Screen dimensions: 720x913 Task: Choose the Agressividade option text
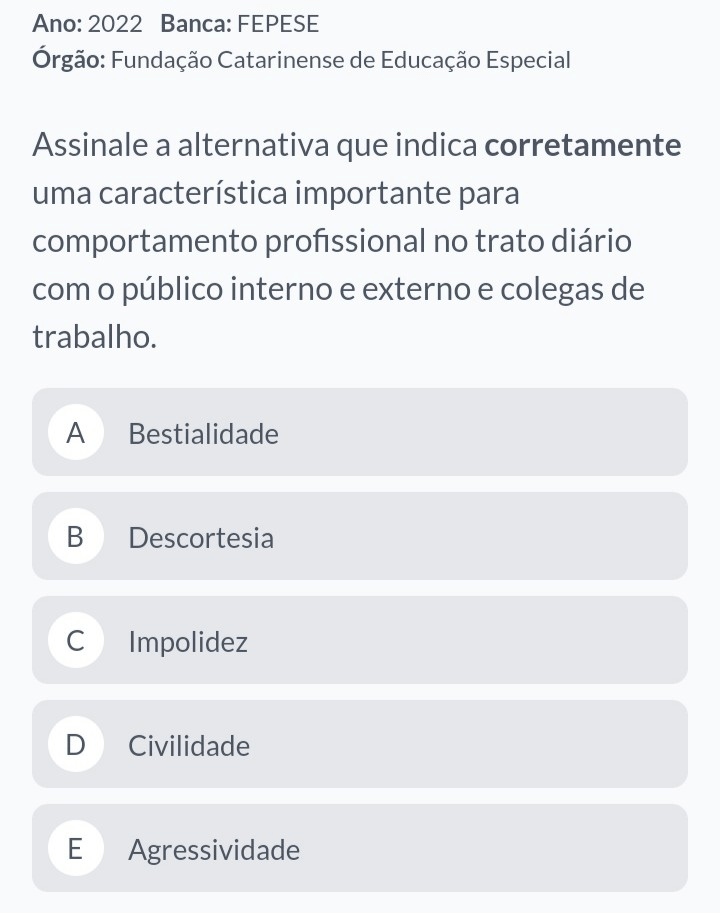[x=214, y=850]
